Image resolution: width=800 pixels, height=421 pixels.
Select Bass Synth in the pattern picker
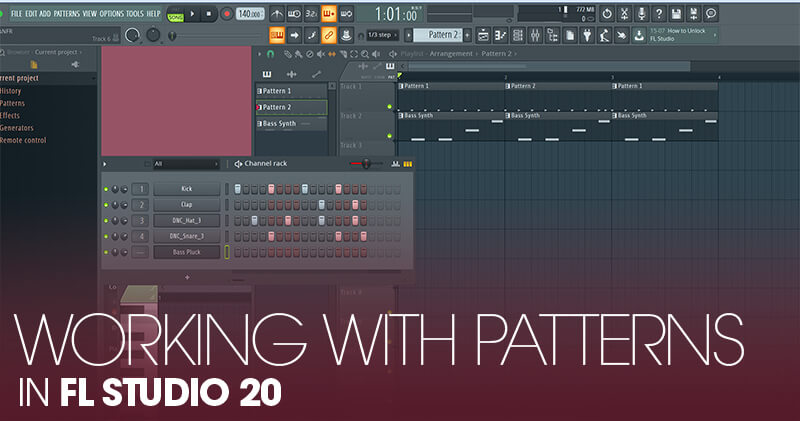click(x=291, y=123)
